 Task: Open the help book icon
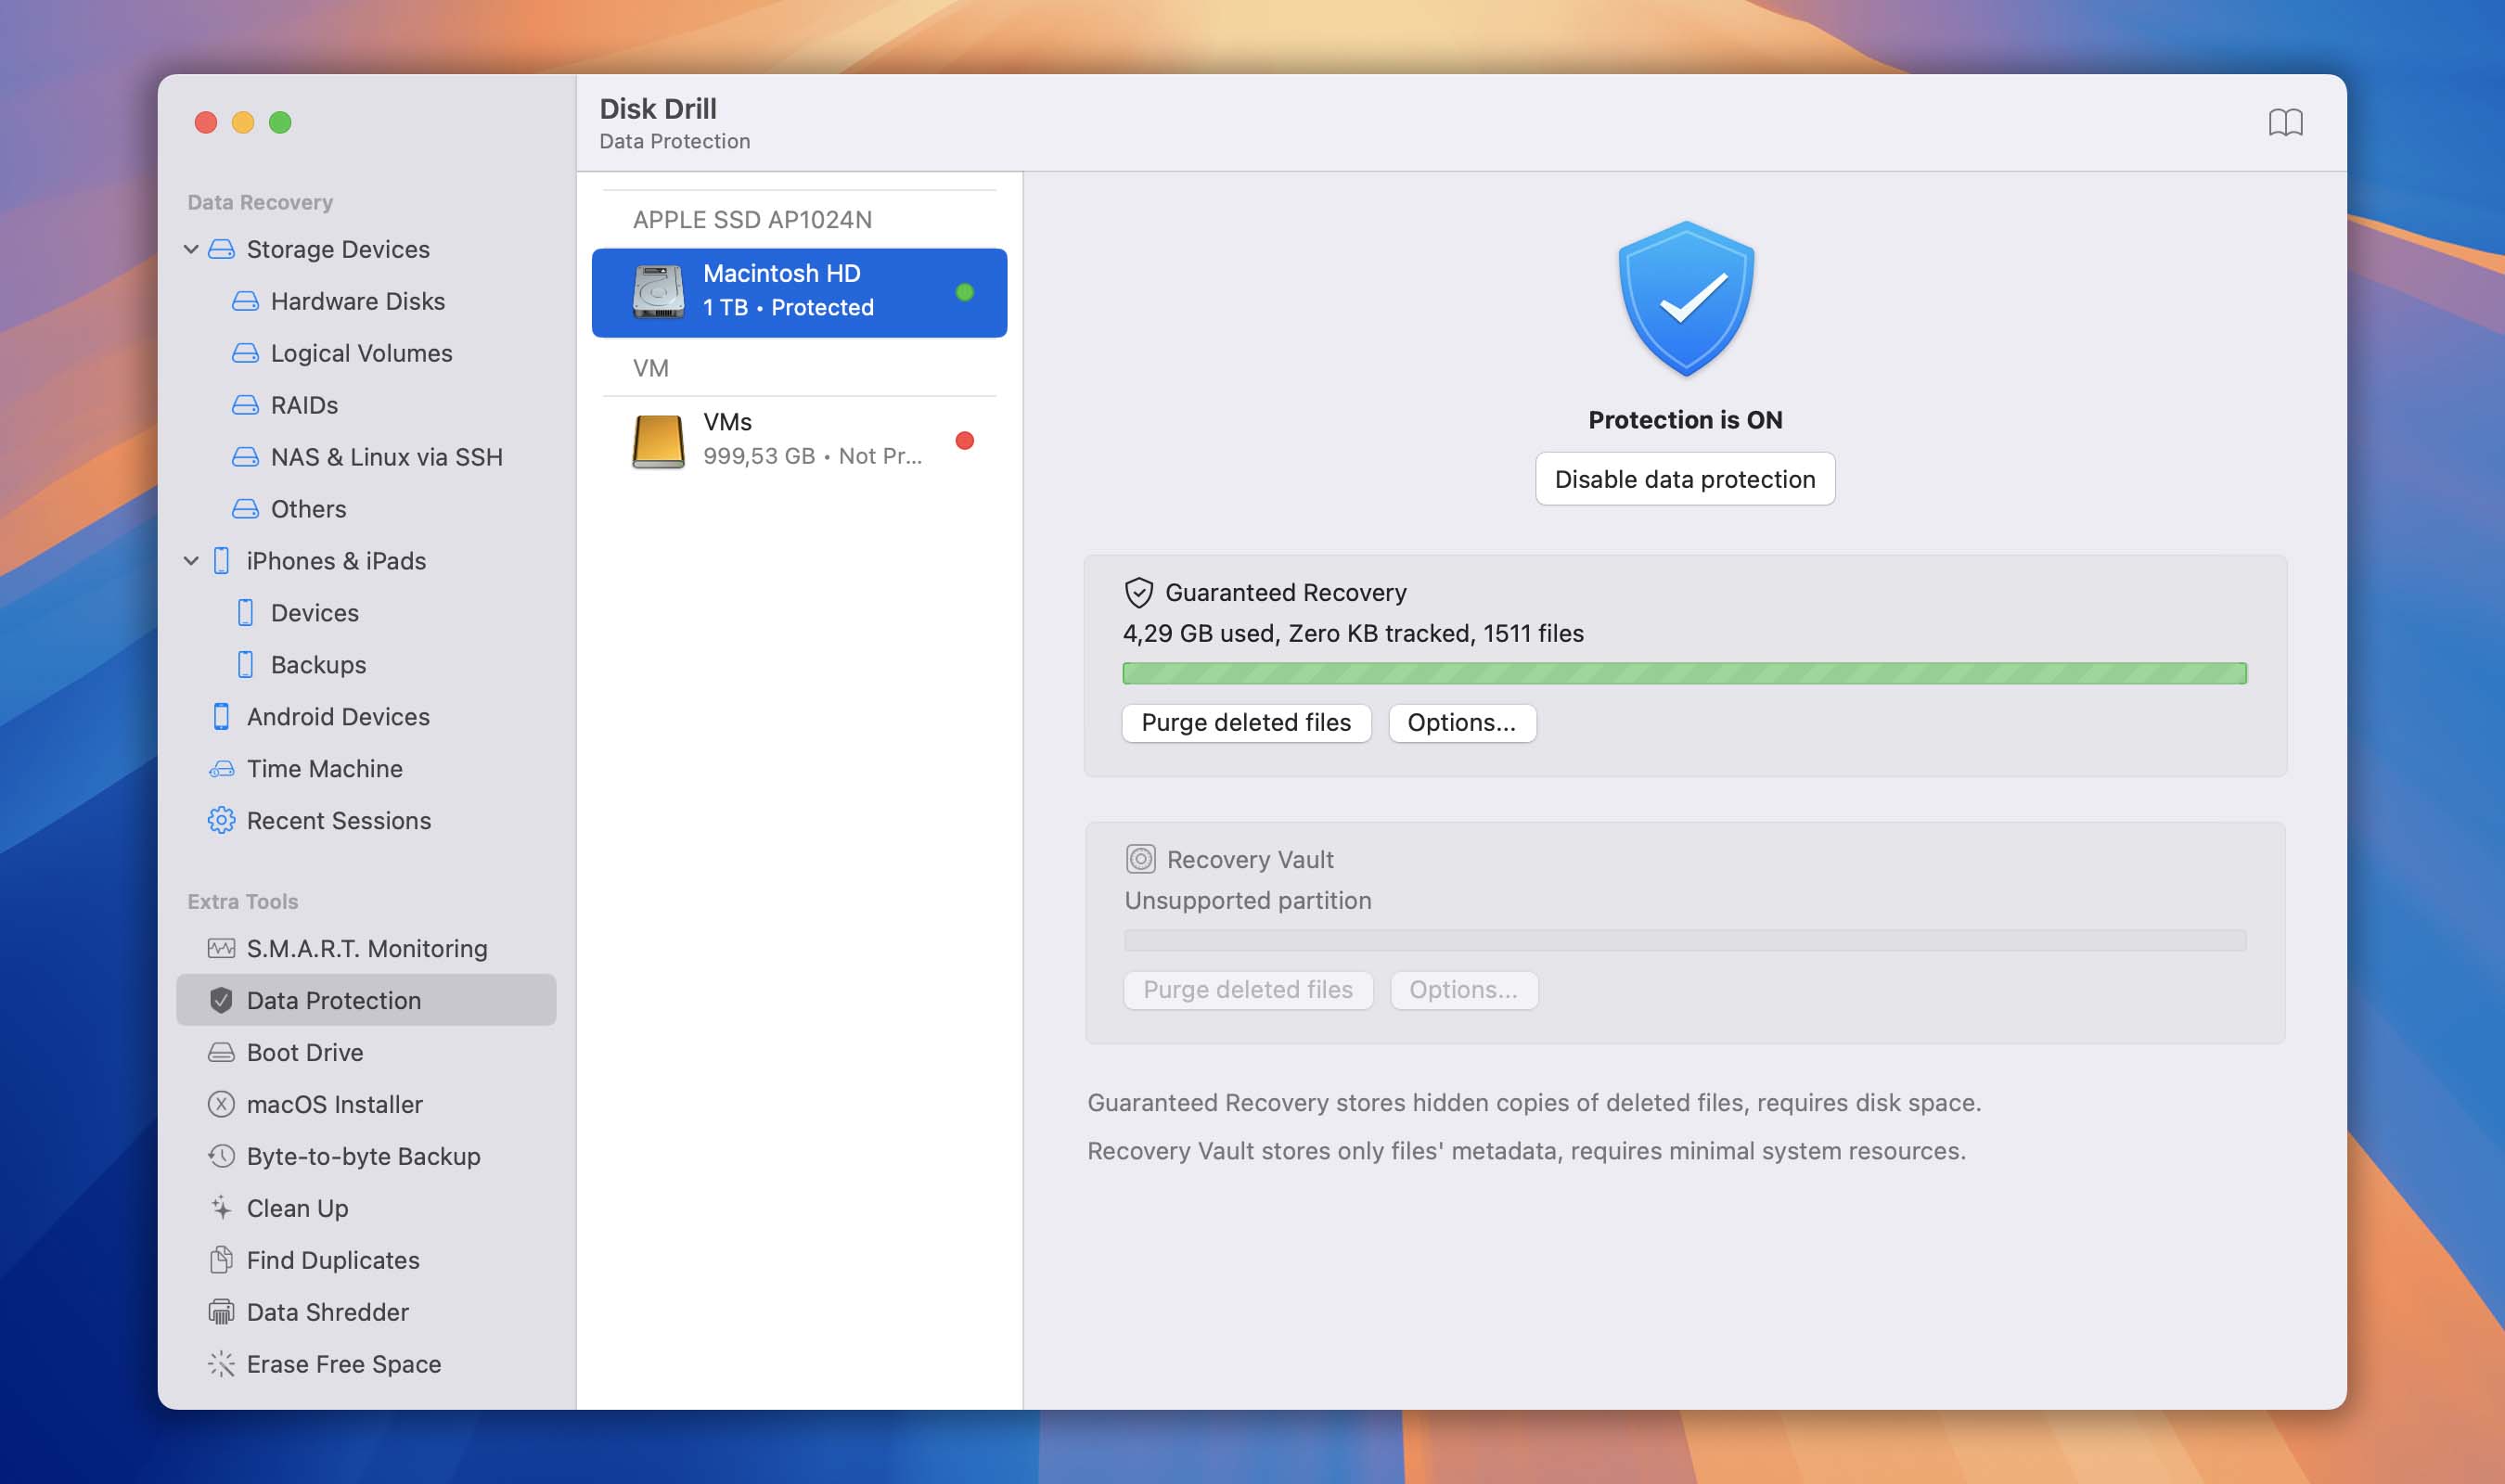[2285, 122]
